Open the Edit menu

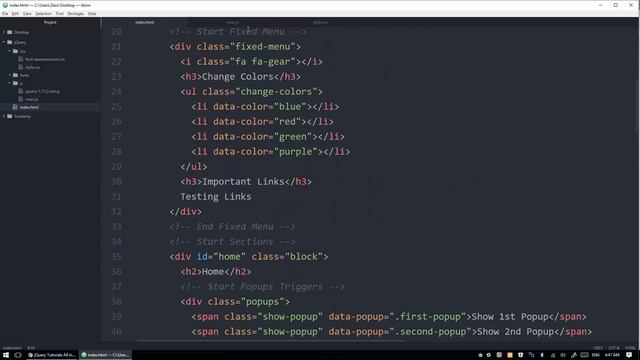pos(15,13)
